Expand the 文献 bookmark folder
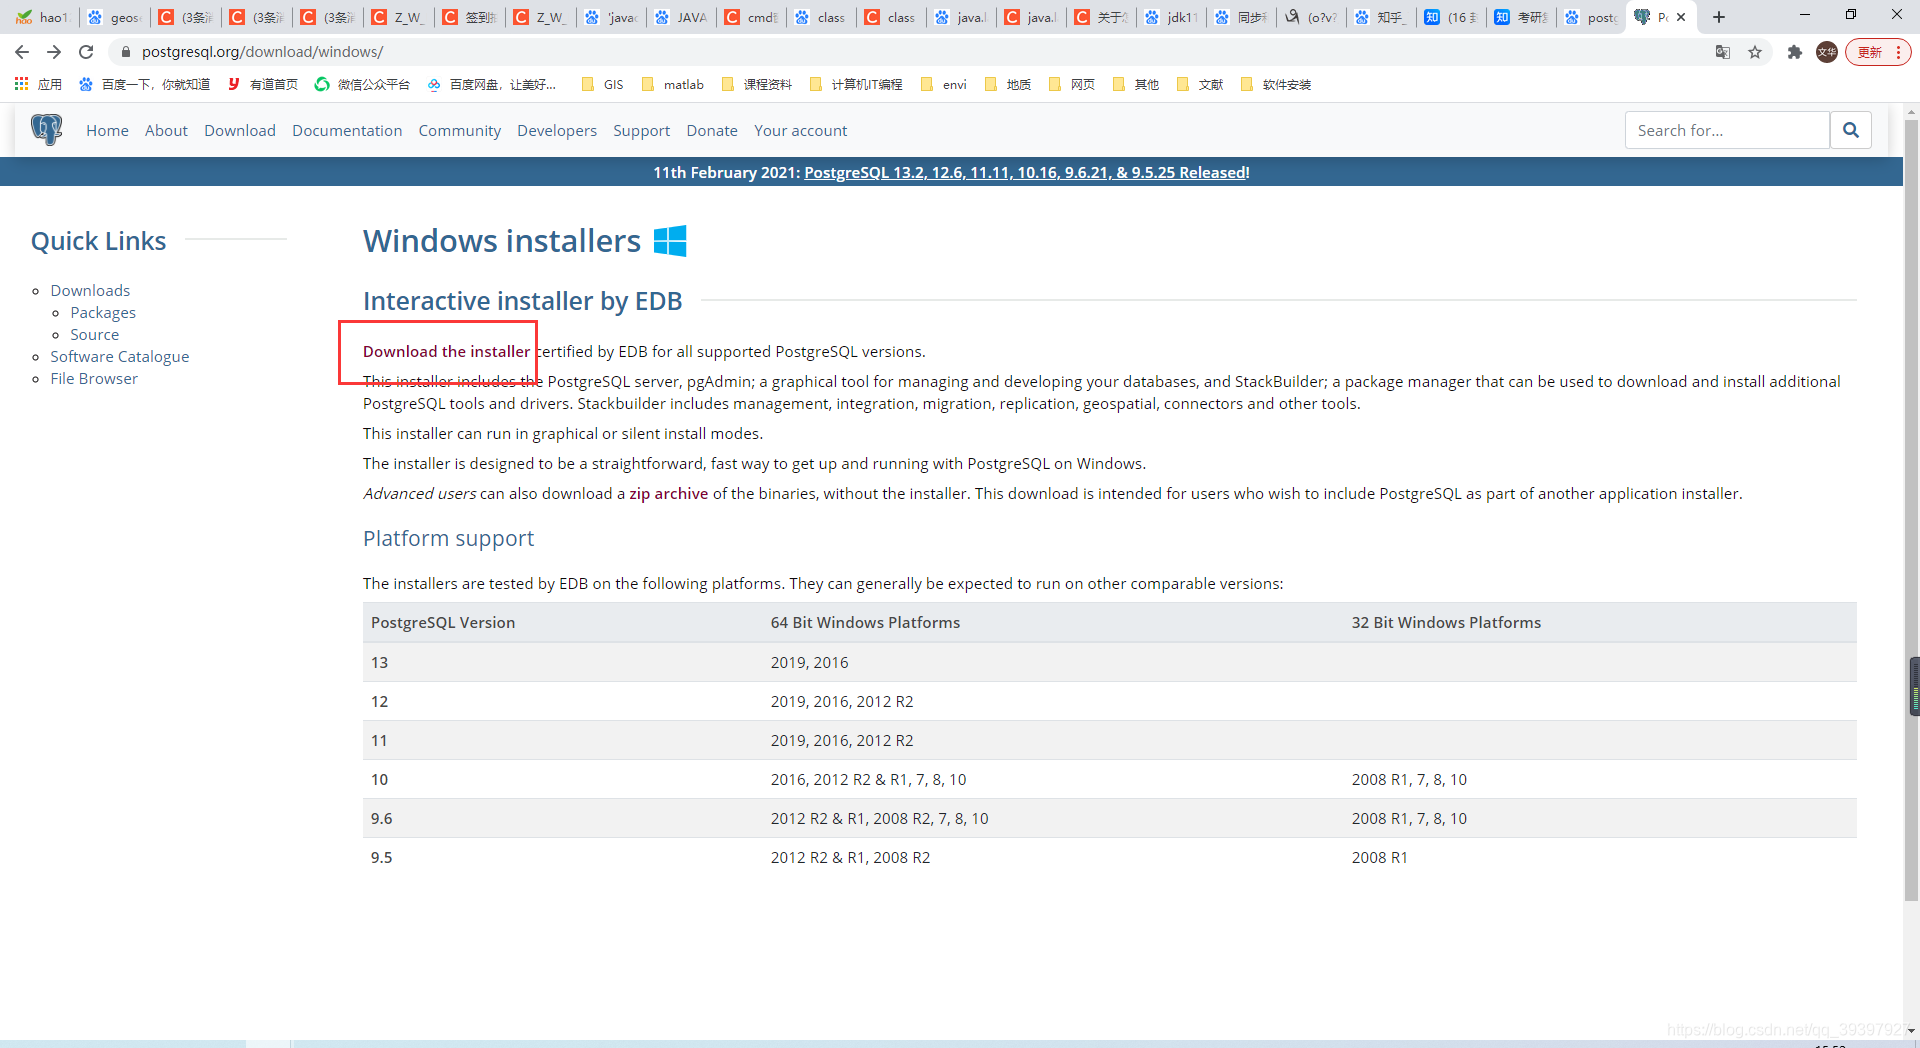The width and height of the screenshot is (1920, 1048). pyautogui.click(x=1200, y=84)
